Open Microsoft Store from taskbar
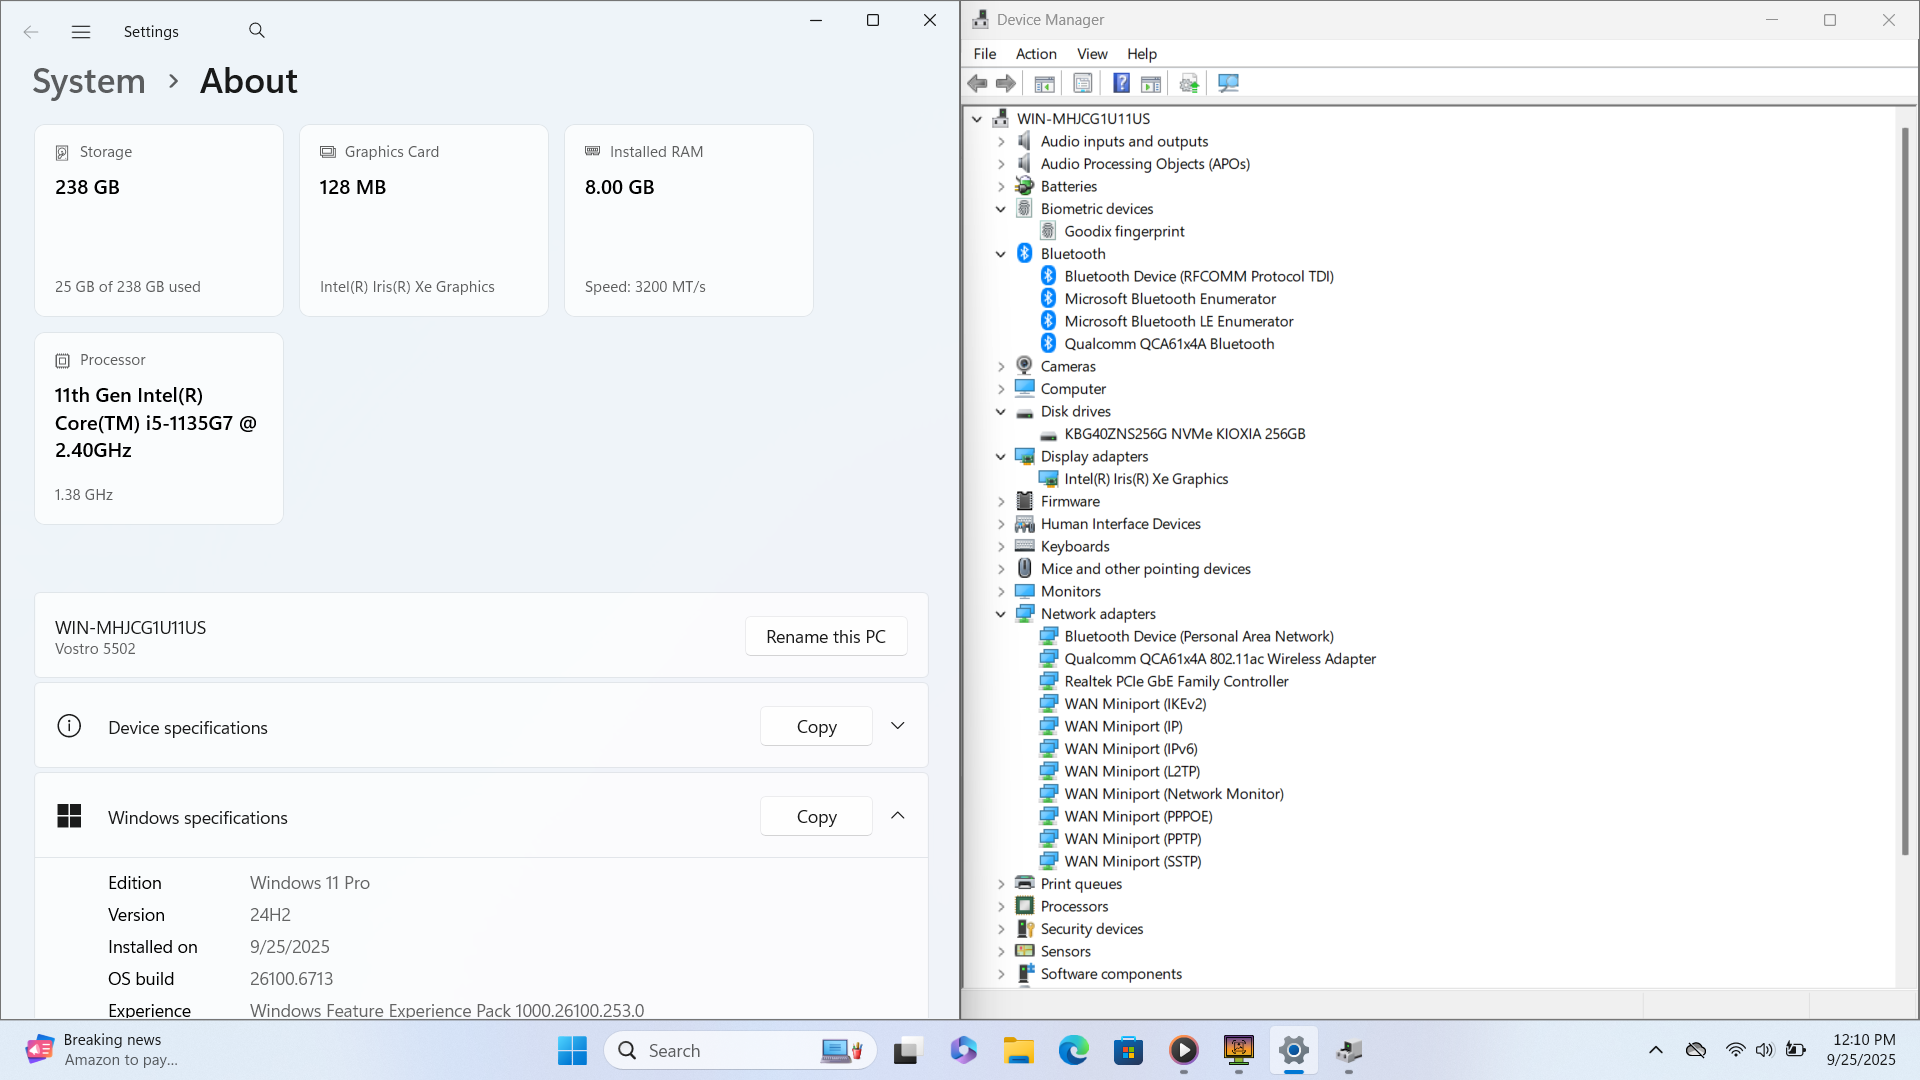This screenshot has width=1920, height=1080. point(1128,1051)
